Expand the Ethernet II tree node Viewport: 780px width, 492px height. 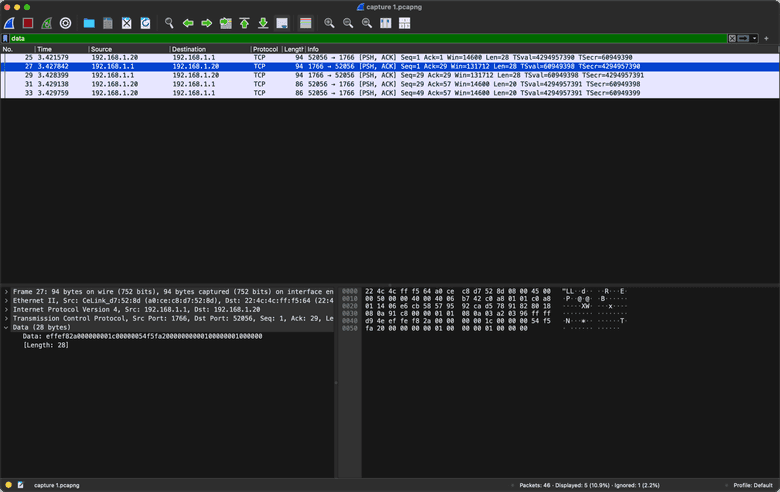click(6, 301)
